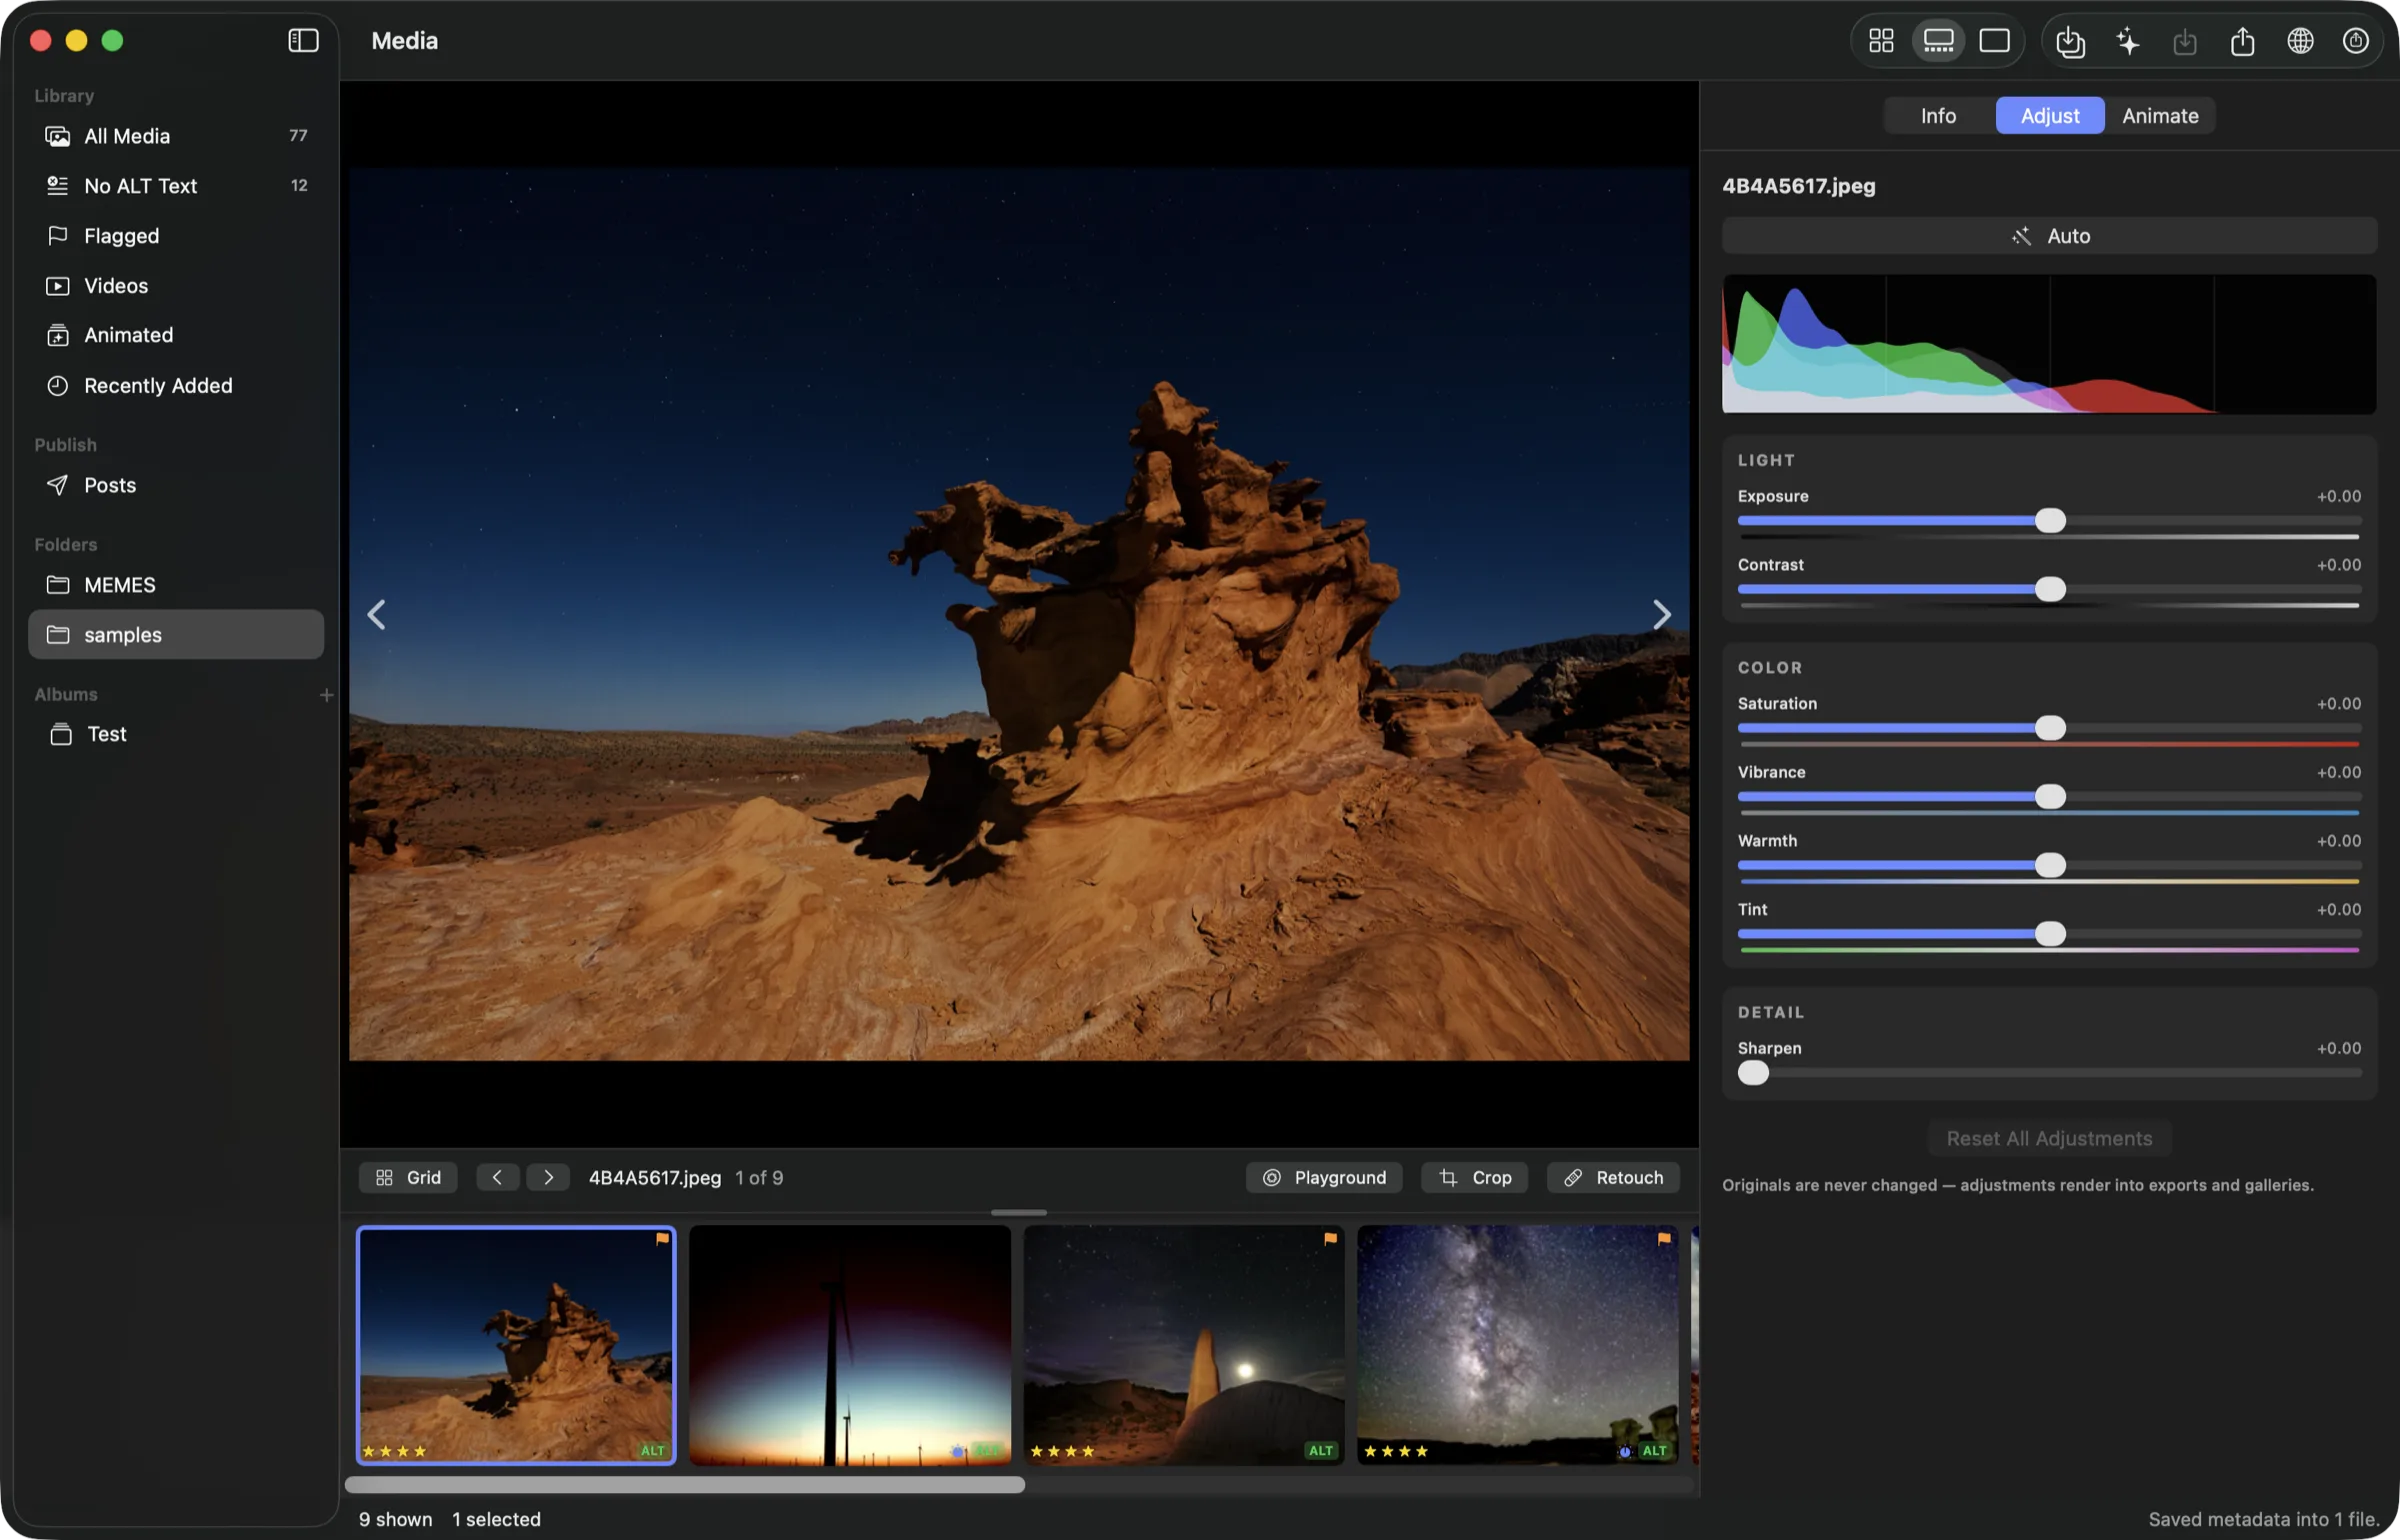Open Animated in the sidebar

(176, 335)
